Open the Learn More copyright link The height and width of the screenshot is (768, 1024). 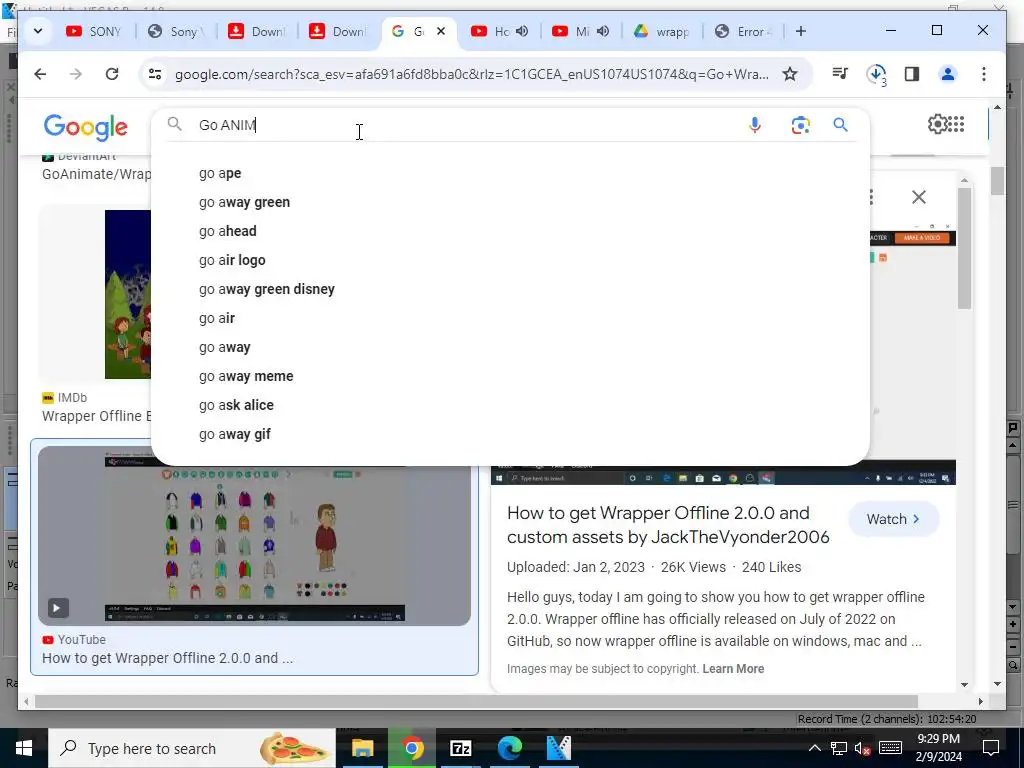[x=733, y=669]
